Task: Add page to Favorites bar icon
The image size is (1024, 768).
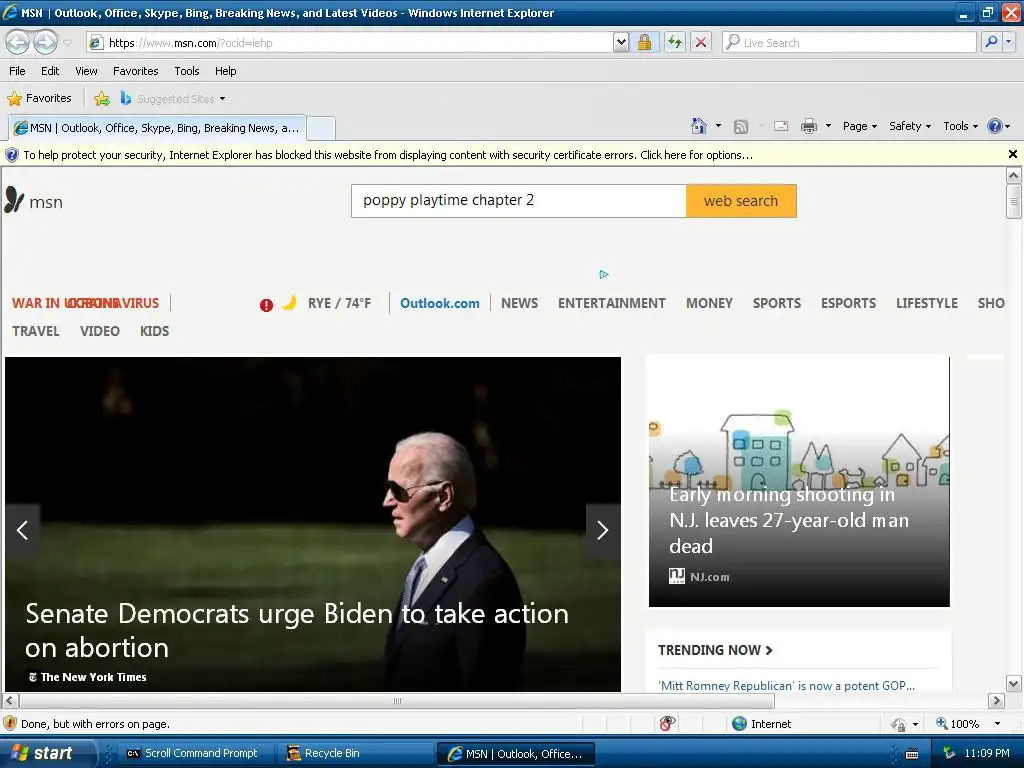Action: [102, 99]
